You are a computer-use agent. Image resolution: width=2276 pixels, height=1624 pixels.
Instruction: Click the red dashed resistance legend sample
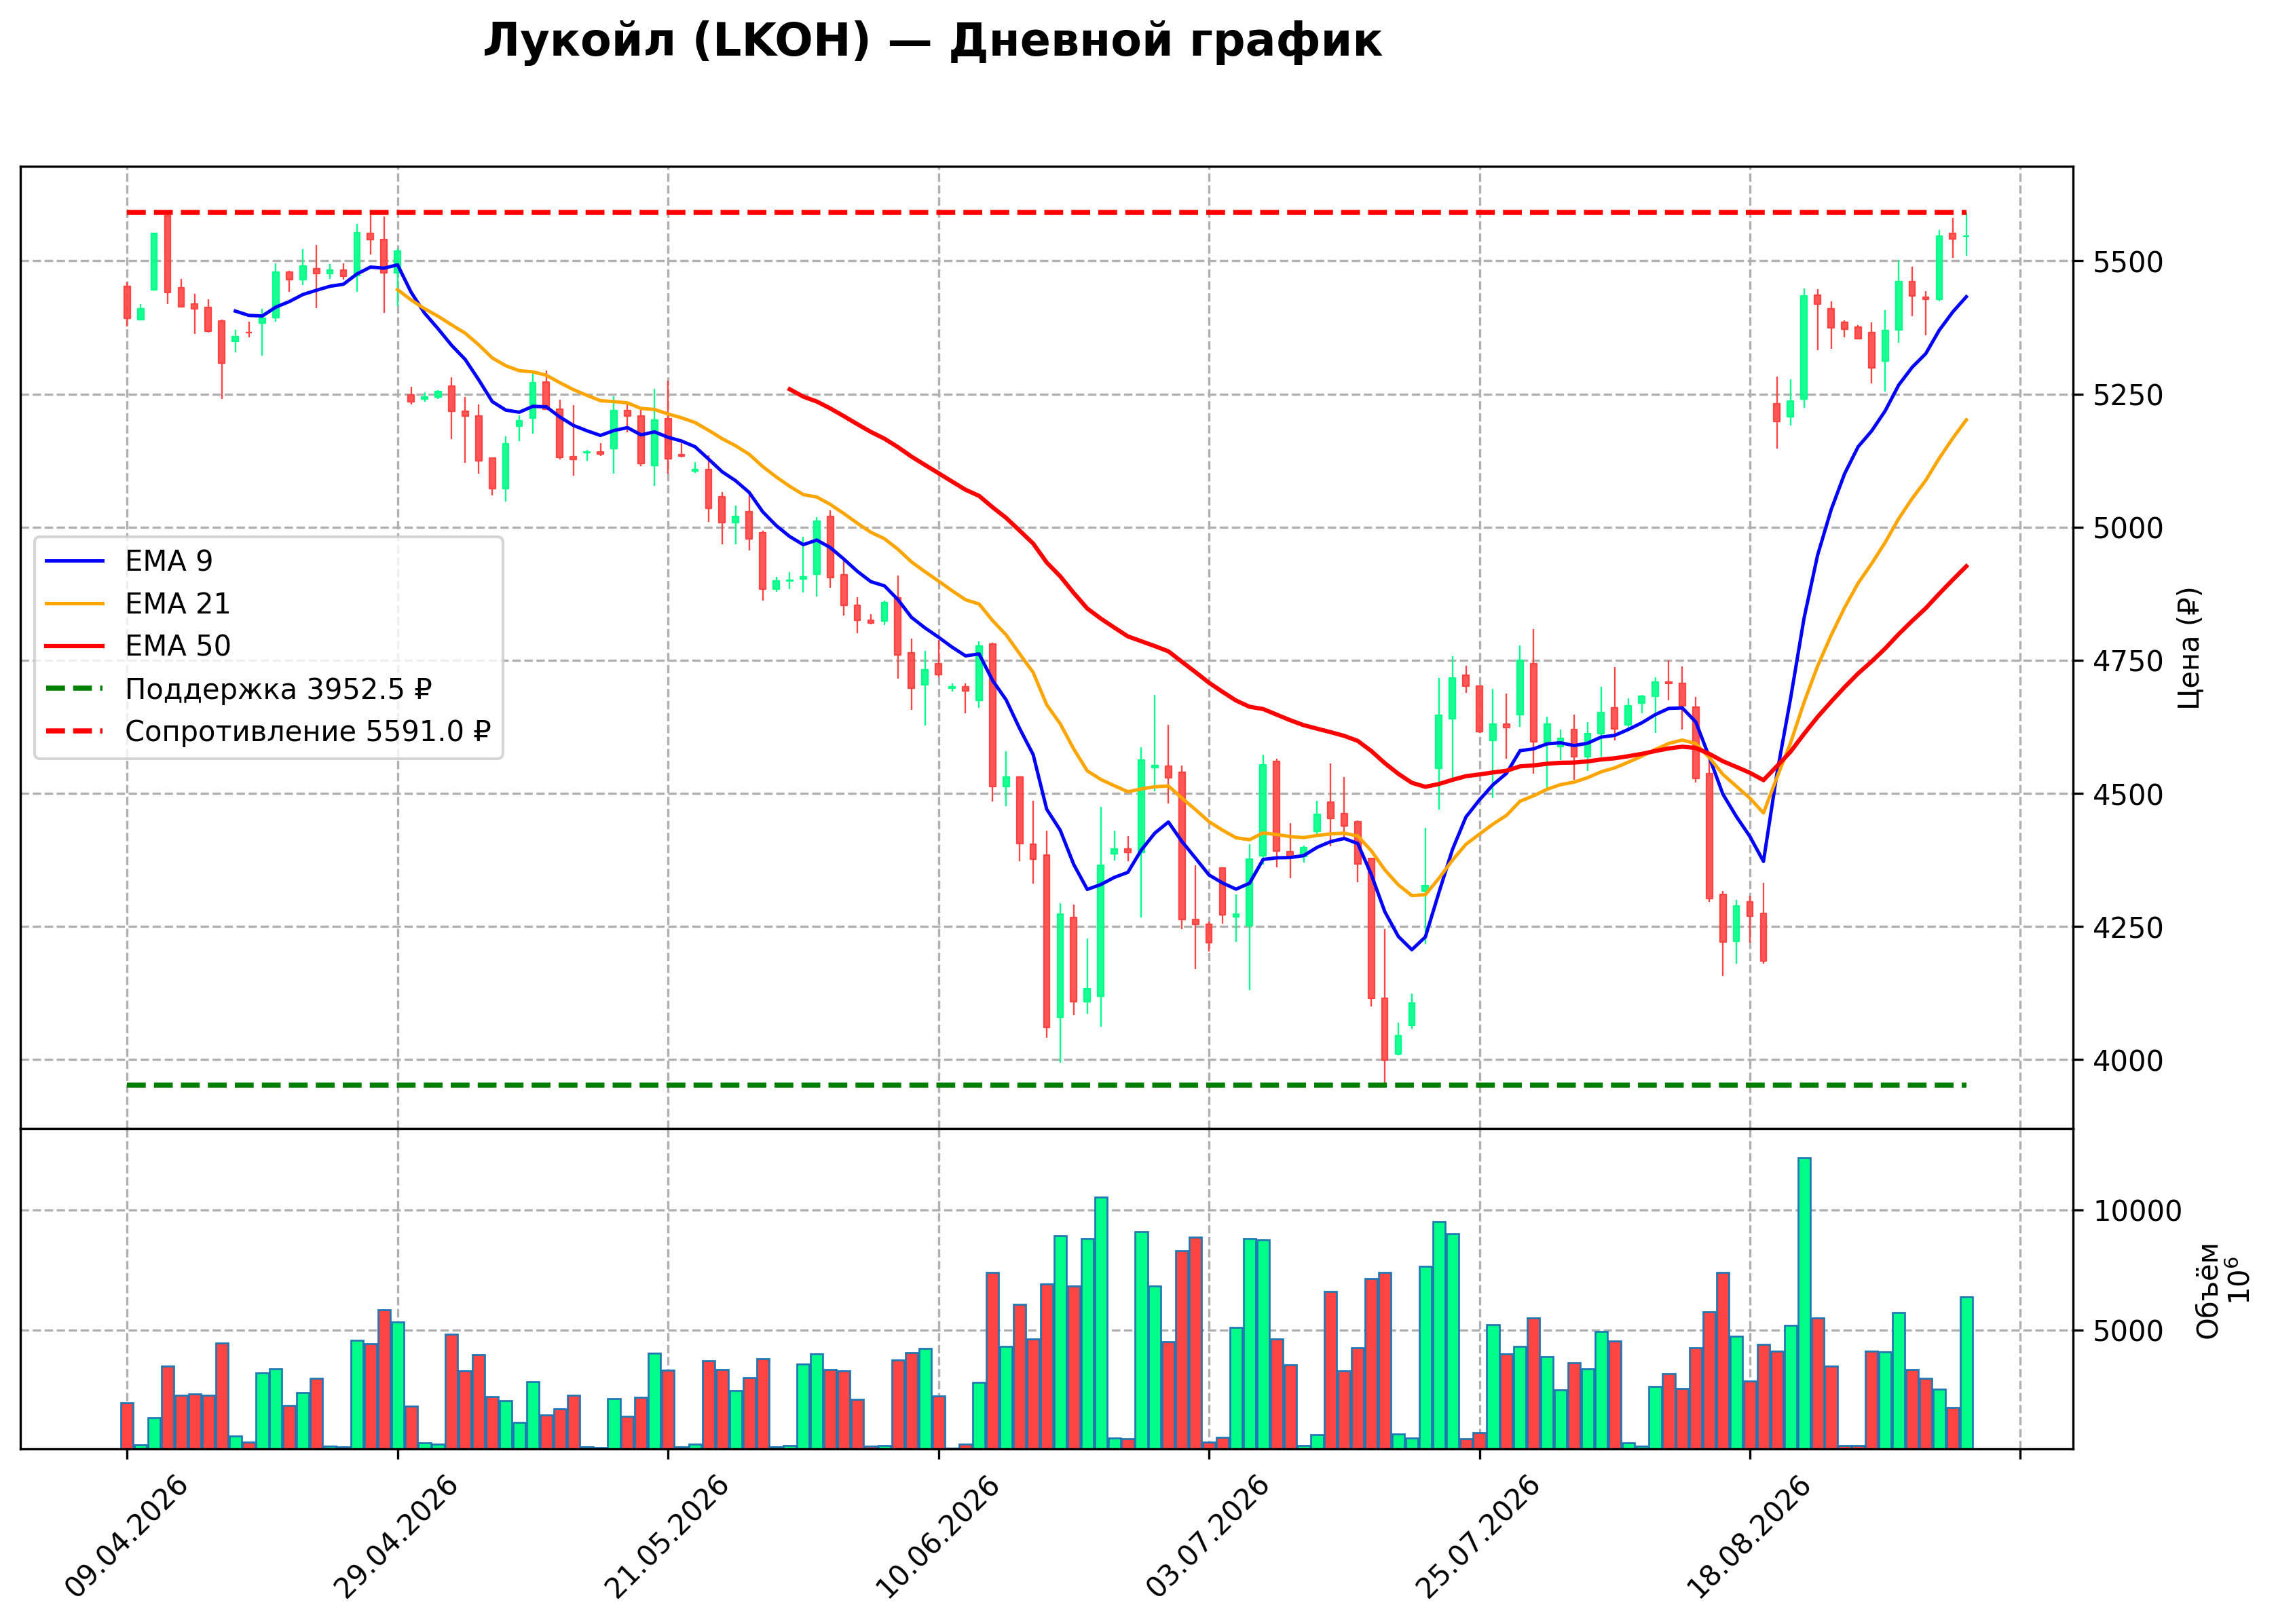(75, 732)
